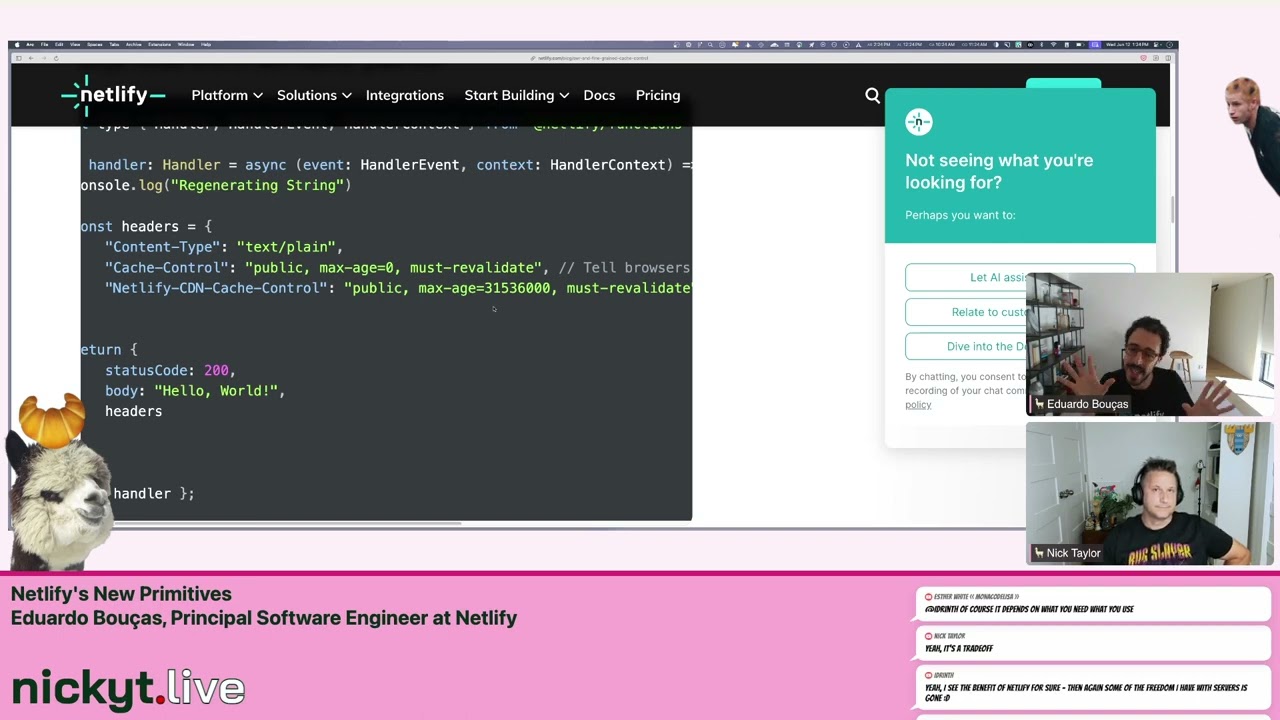The height and width of the screenshot is (720, 1280).
Task: Open the Arc application menu
Action: (x=30, y=44)
